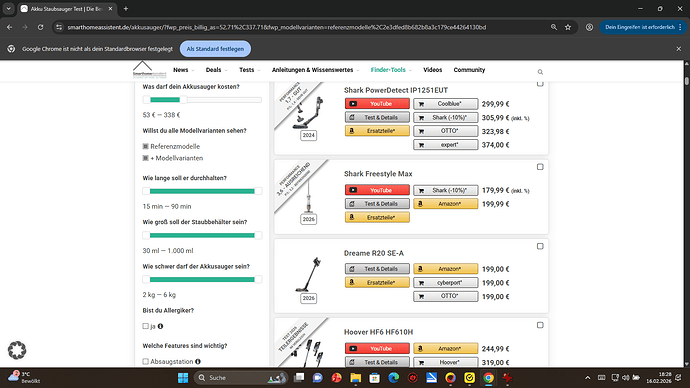
Task: Enable the Allergiker ja checkbox
Action: tap(146, 326)
